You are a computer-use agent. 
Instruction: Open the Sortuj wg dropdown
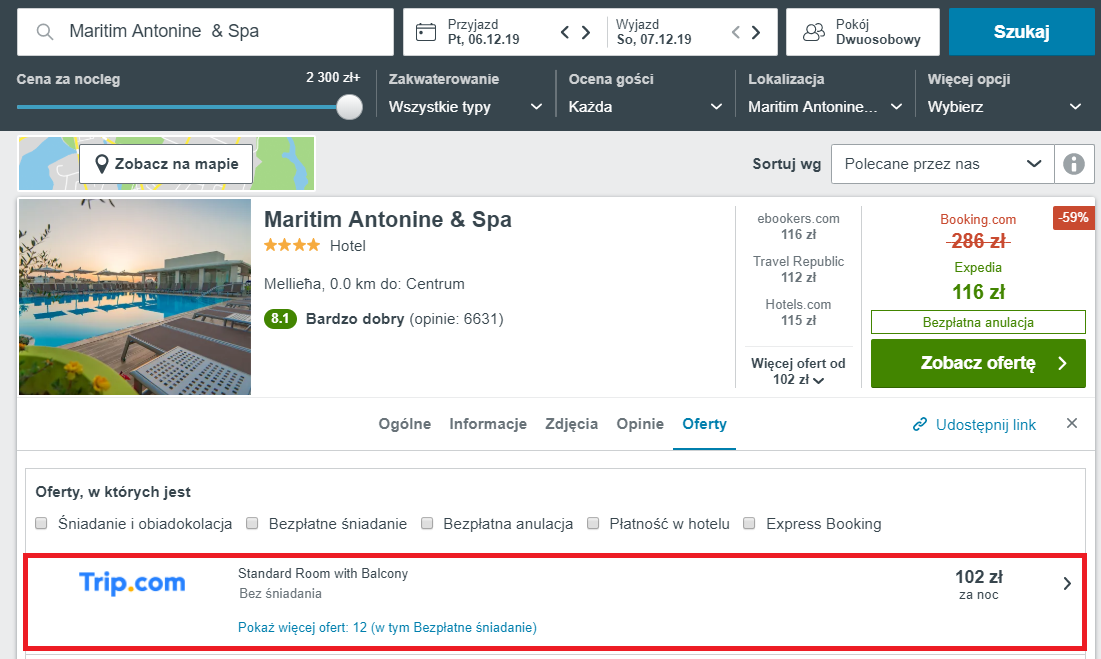[x=942, y=164]
